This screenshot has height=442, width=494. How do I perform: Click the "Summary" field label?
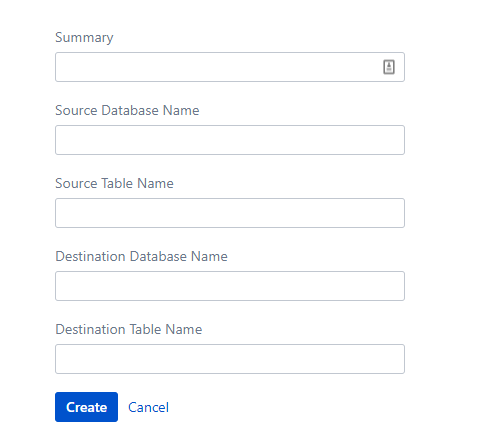pyautogui.click(x=84, y=37)
